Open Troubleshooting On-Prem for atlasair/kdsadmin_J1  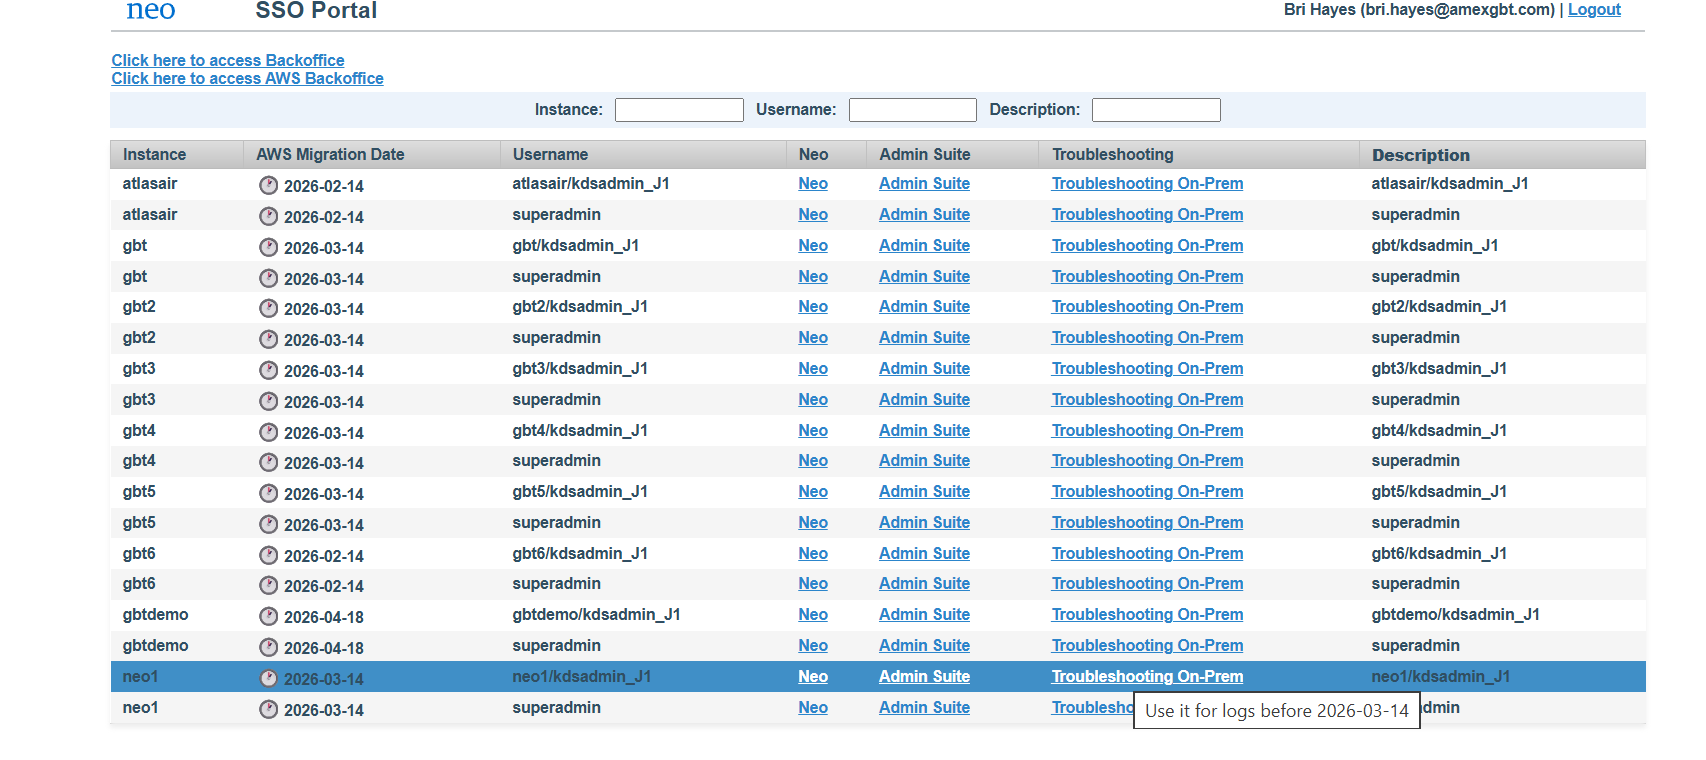pos(1147,183)
